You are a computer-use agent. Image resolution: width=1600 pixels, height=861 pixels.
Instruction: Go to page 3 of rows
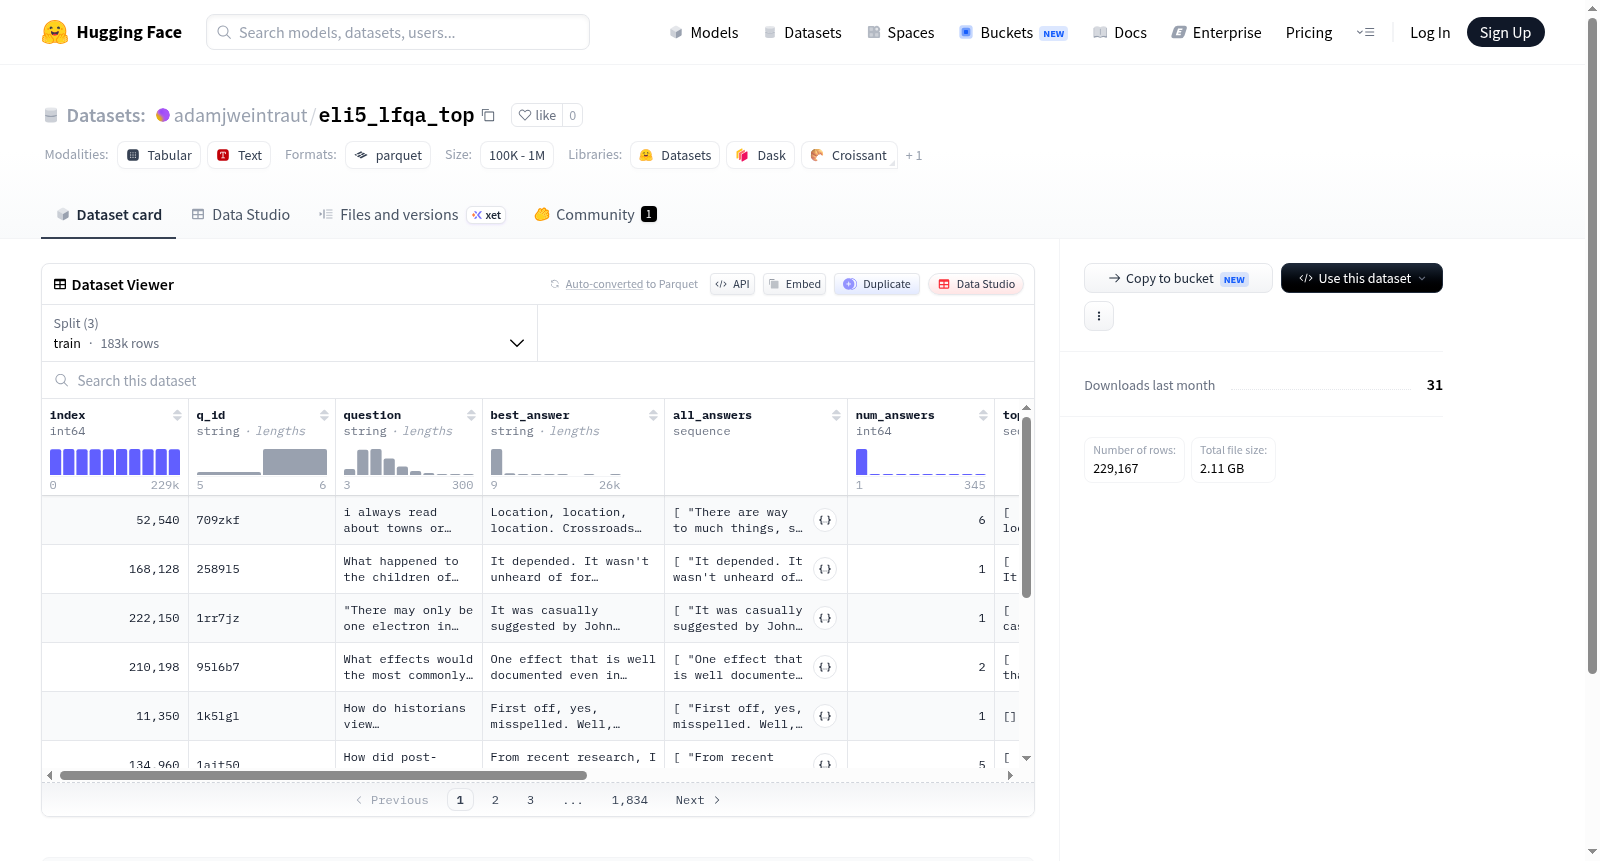point(530,800)
